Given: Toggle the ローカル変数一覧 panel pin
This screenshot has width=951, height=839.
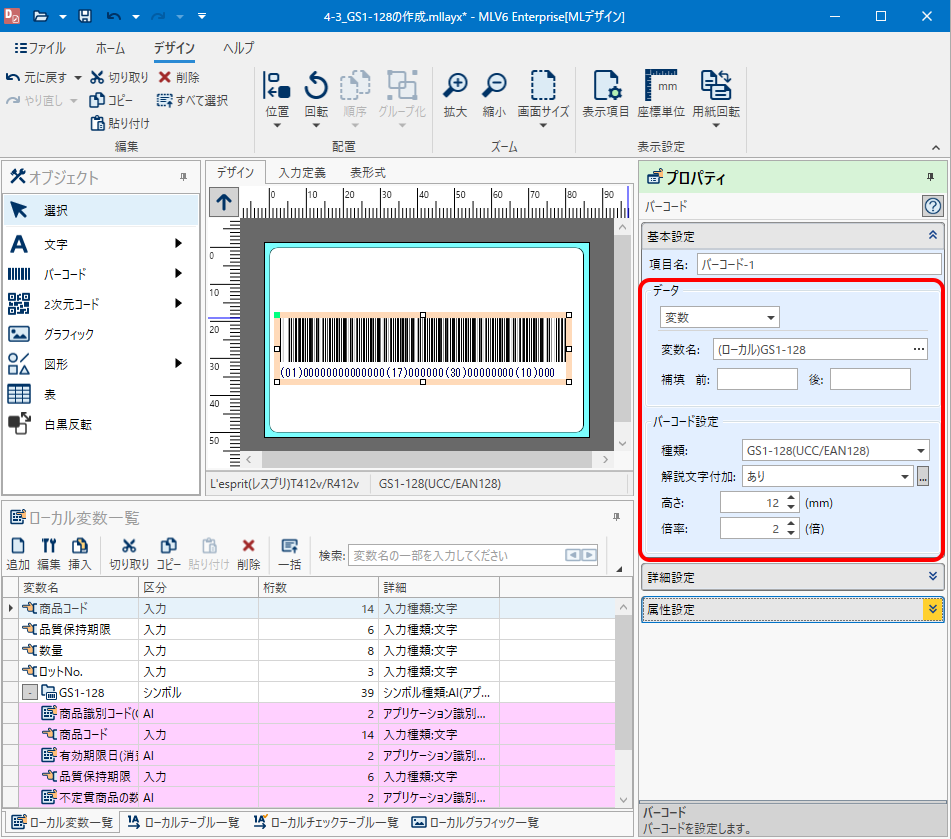Looking at the screenshot, I should coord(616,517).
